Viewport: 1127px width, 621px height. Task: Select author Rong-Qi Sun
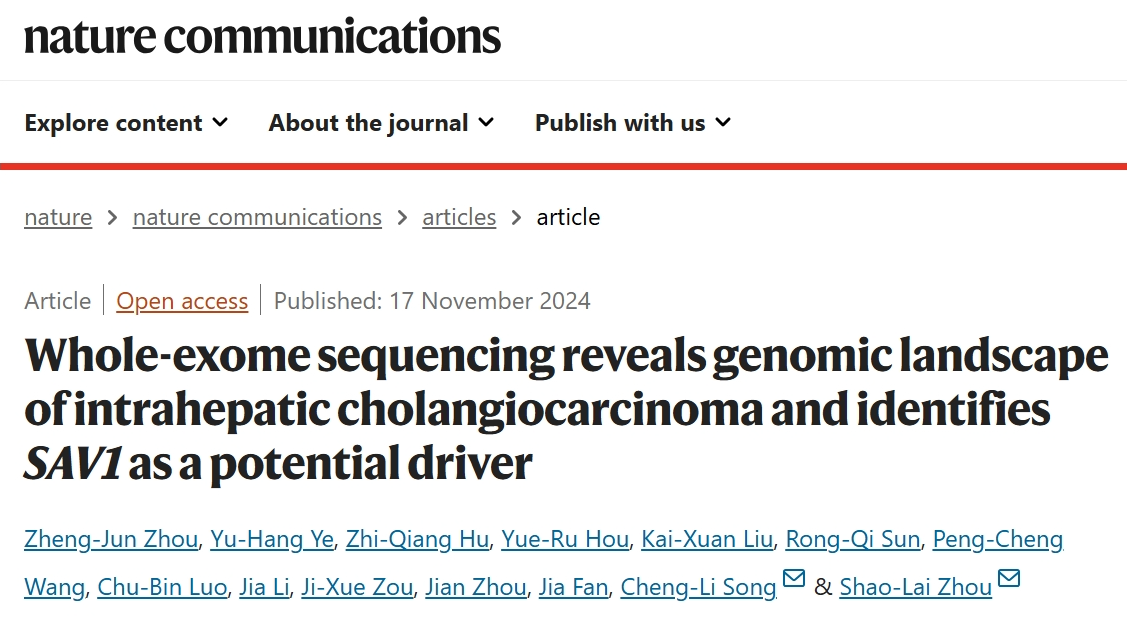(x=853, y=539)
